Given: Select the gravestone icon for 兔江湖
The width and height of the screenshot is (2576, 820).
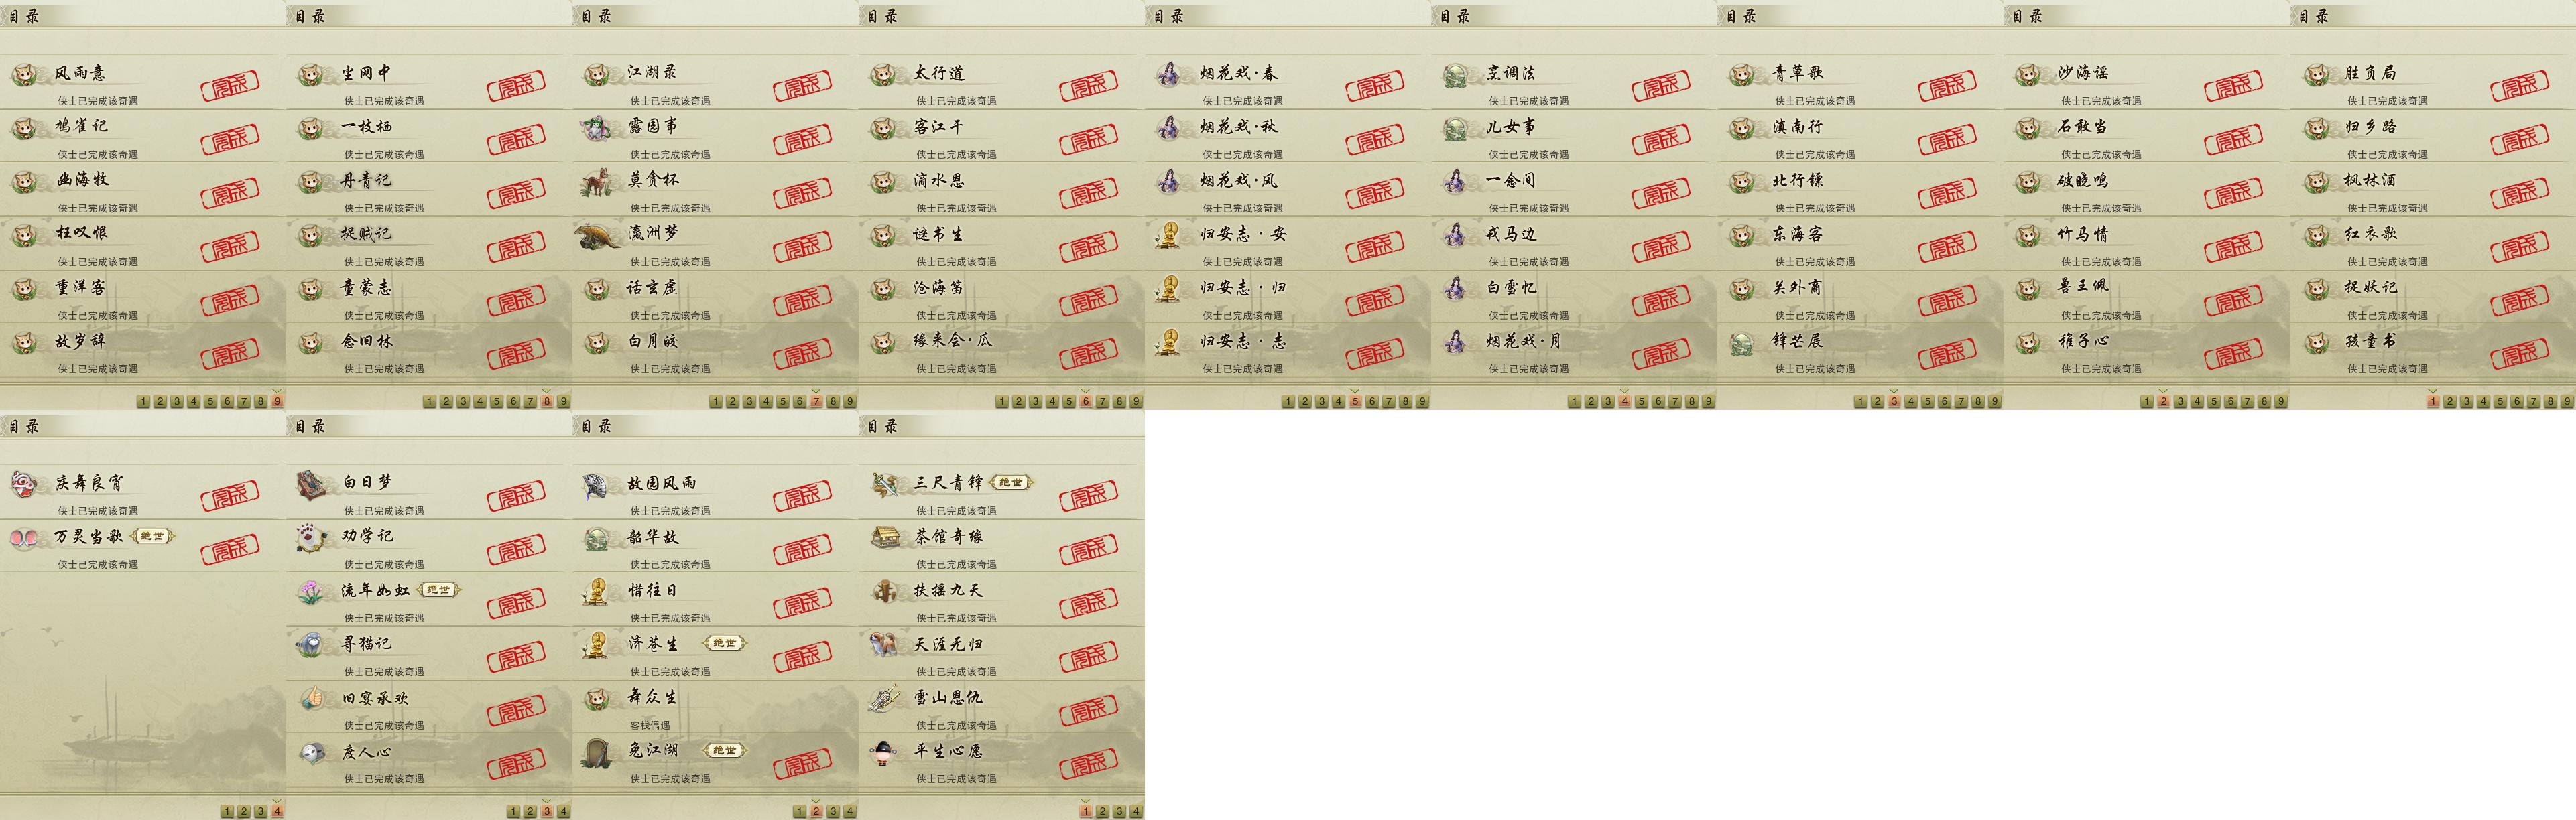Looking at the screenshot, I should point(598,752).
